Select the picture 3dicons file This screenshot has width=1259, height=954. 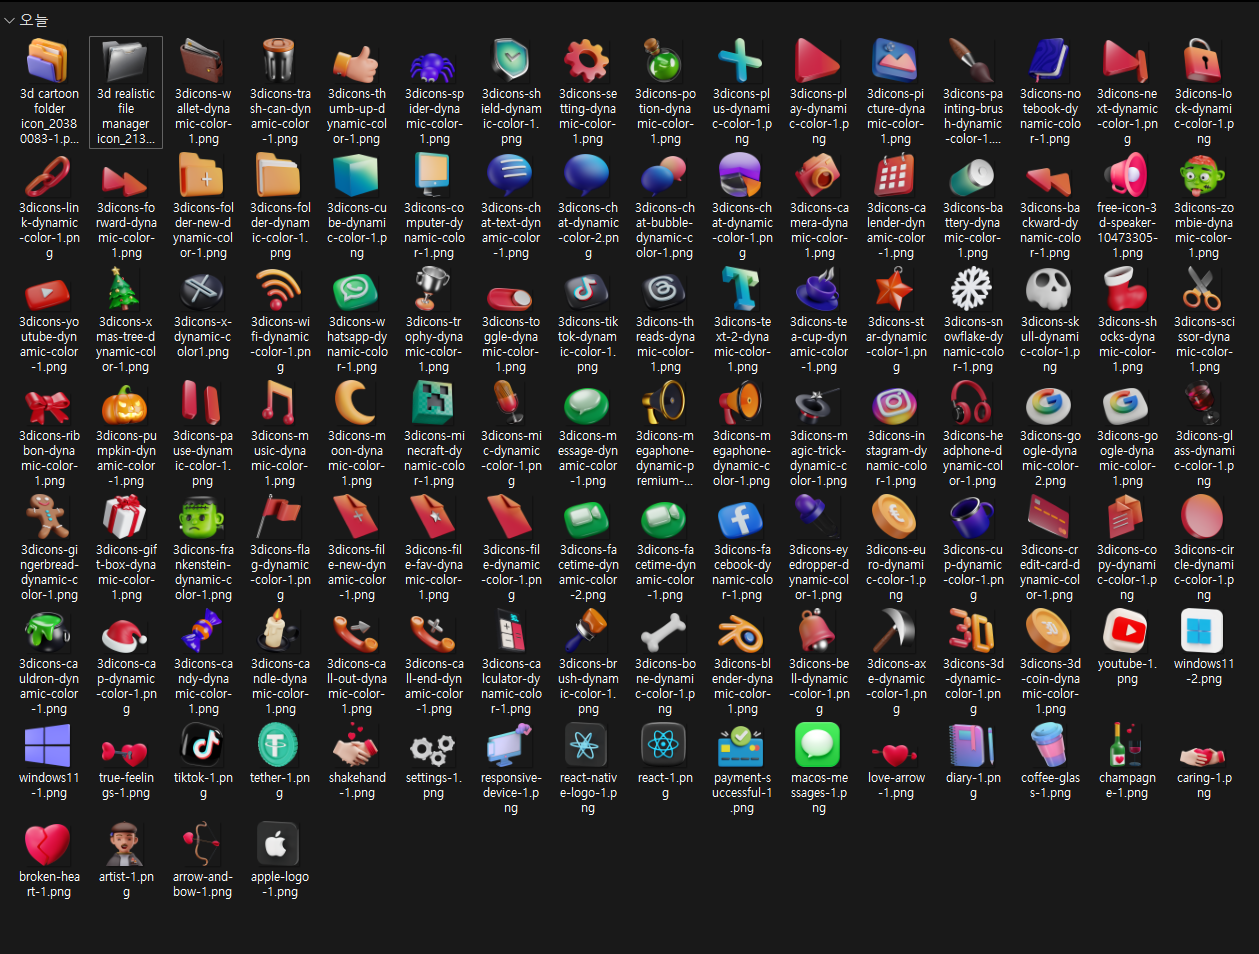click(x=896, y=92)
